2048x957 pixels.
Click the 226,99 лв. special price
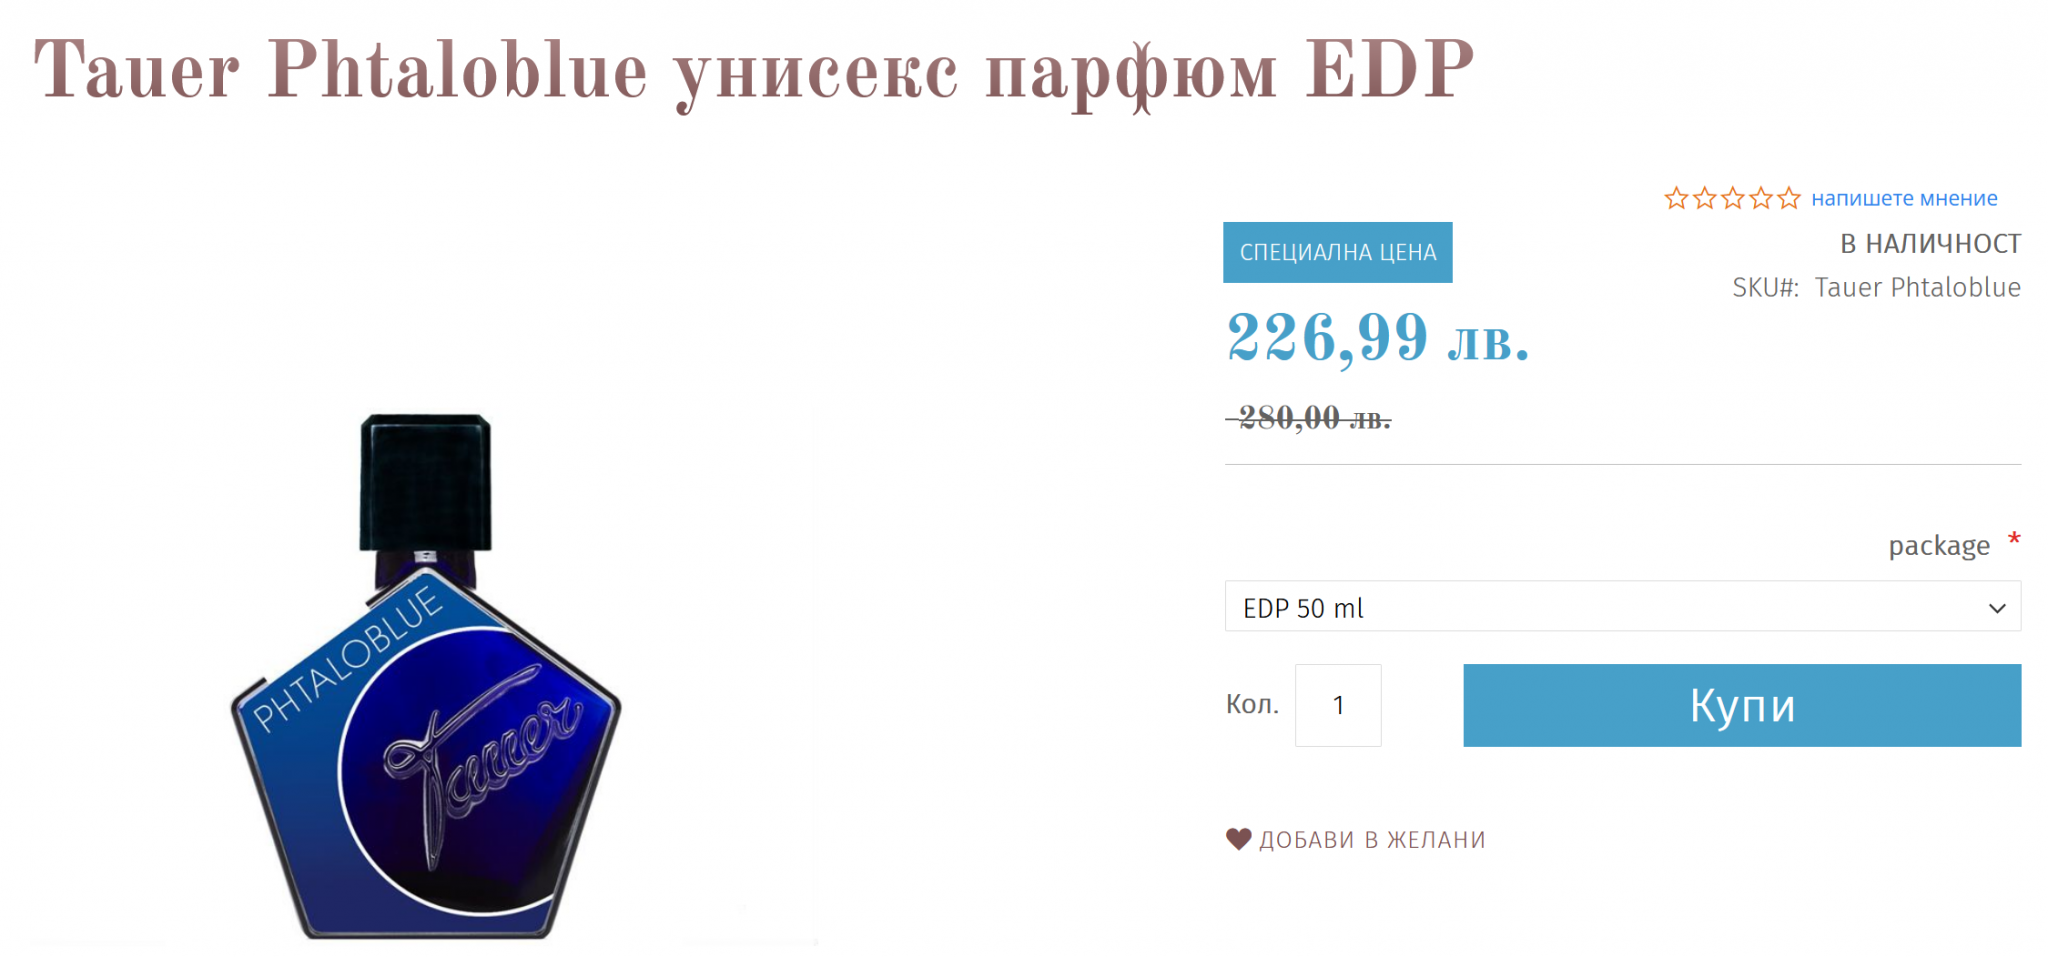pyautogui.click(x=1377, y=338)
